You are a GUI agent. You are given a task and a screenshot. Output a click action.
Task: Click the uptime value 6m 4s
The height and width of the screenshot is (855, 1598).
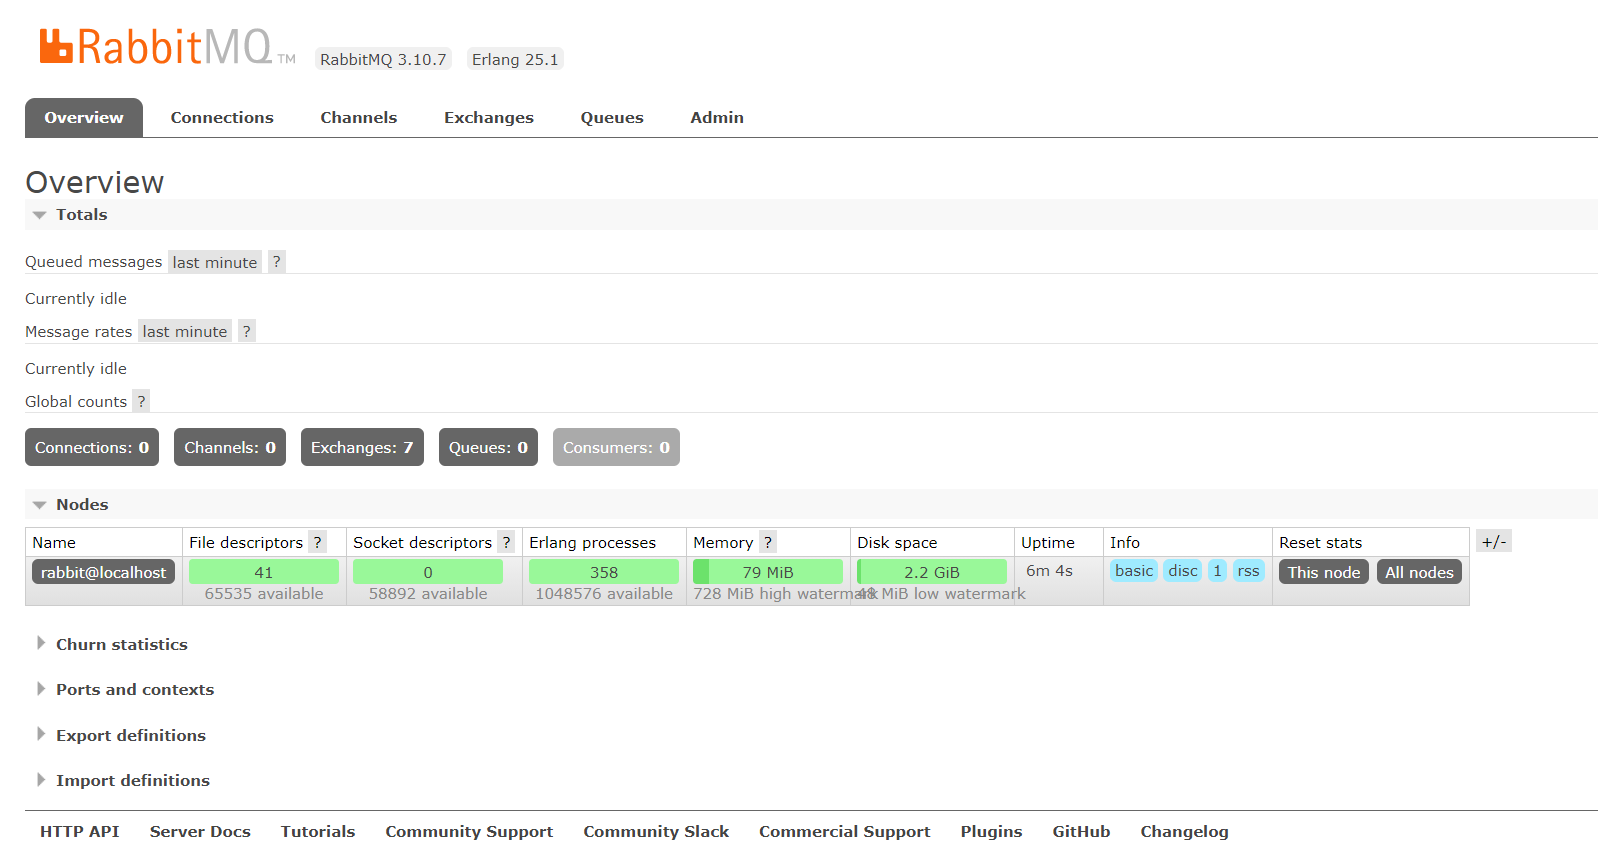coord(1049,570)
